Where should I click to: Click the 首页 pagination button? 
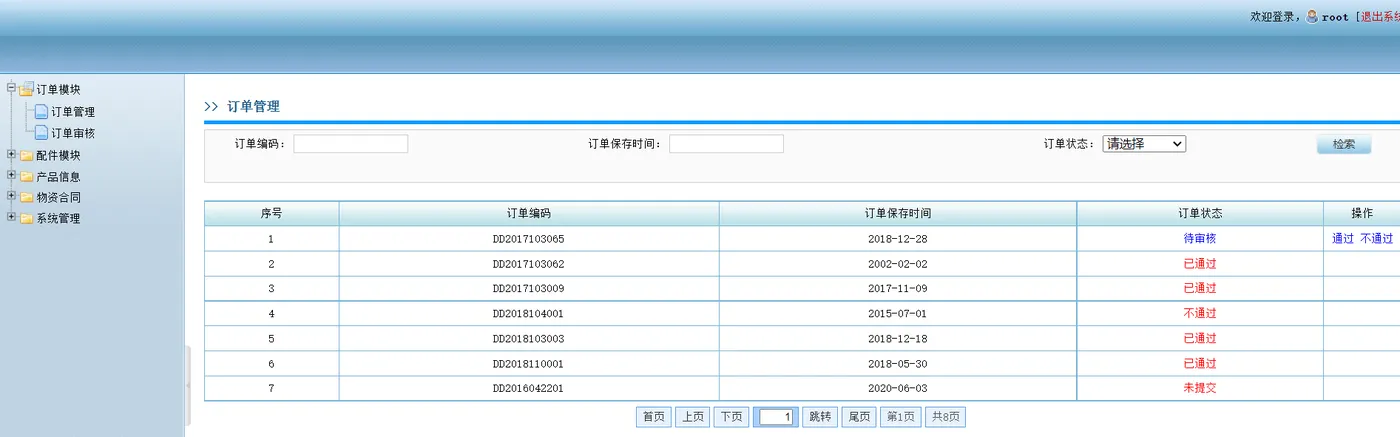point(654,417)
